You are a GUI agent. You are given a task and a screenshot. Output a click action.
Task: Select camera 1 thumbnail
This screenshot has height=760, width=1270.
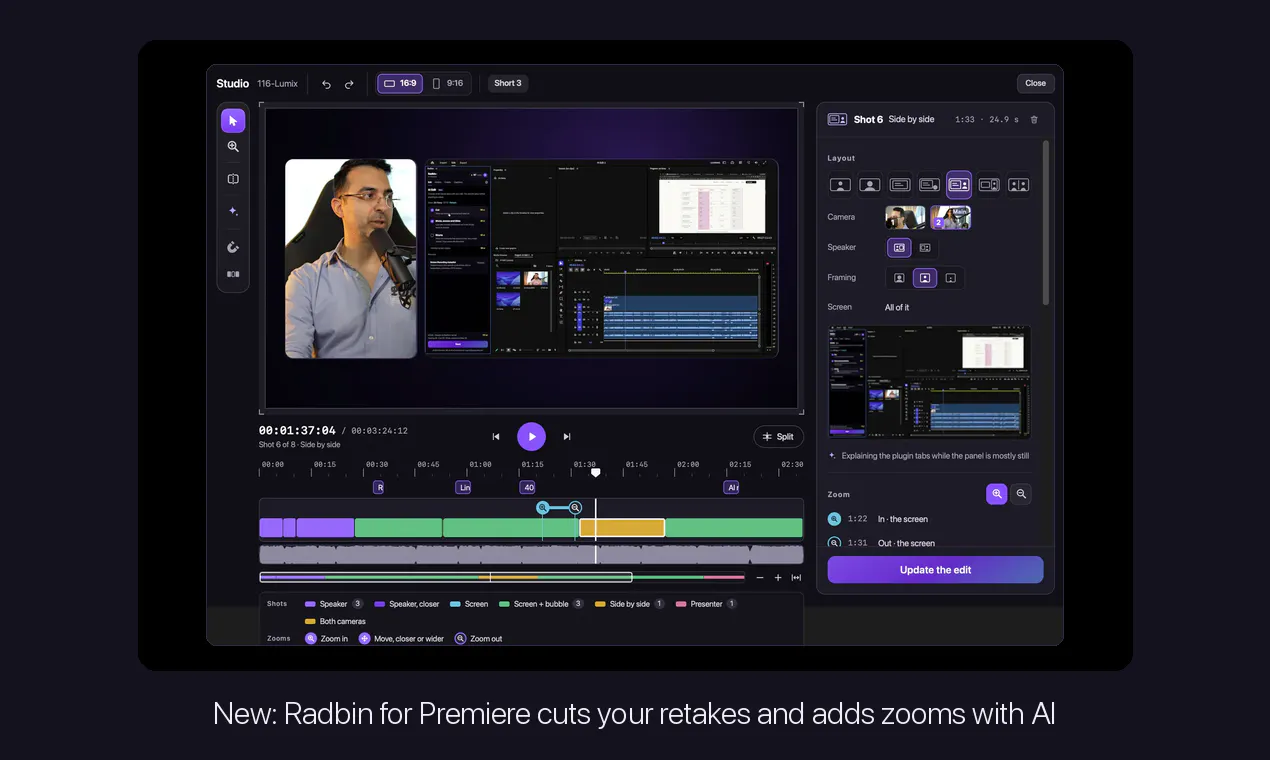click(x=905, y=218)
